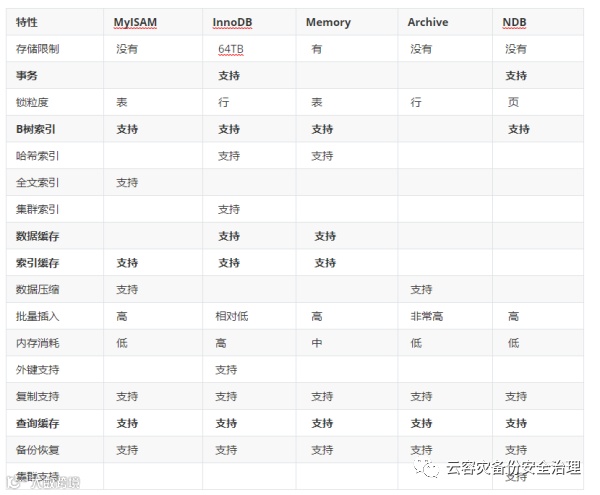The height and width of the screenshot is (495, 600).
Task: Select the 锁粒度 row label
Action: click(x=32, y=103)
